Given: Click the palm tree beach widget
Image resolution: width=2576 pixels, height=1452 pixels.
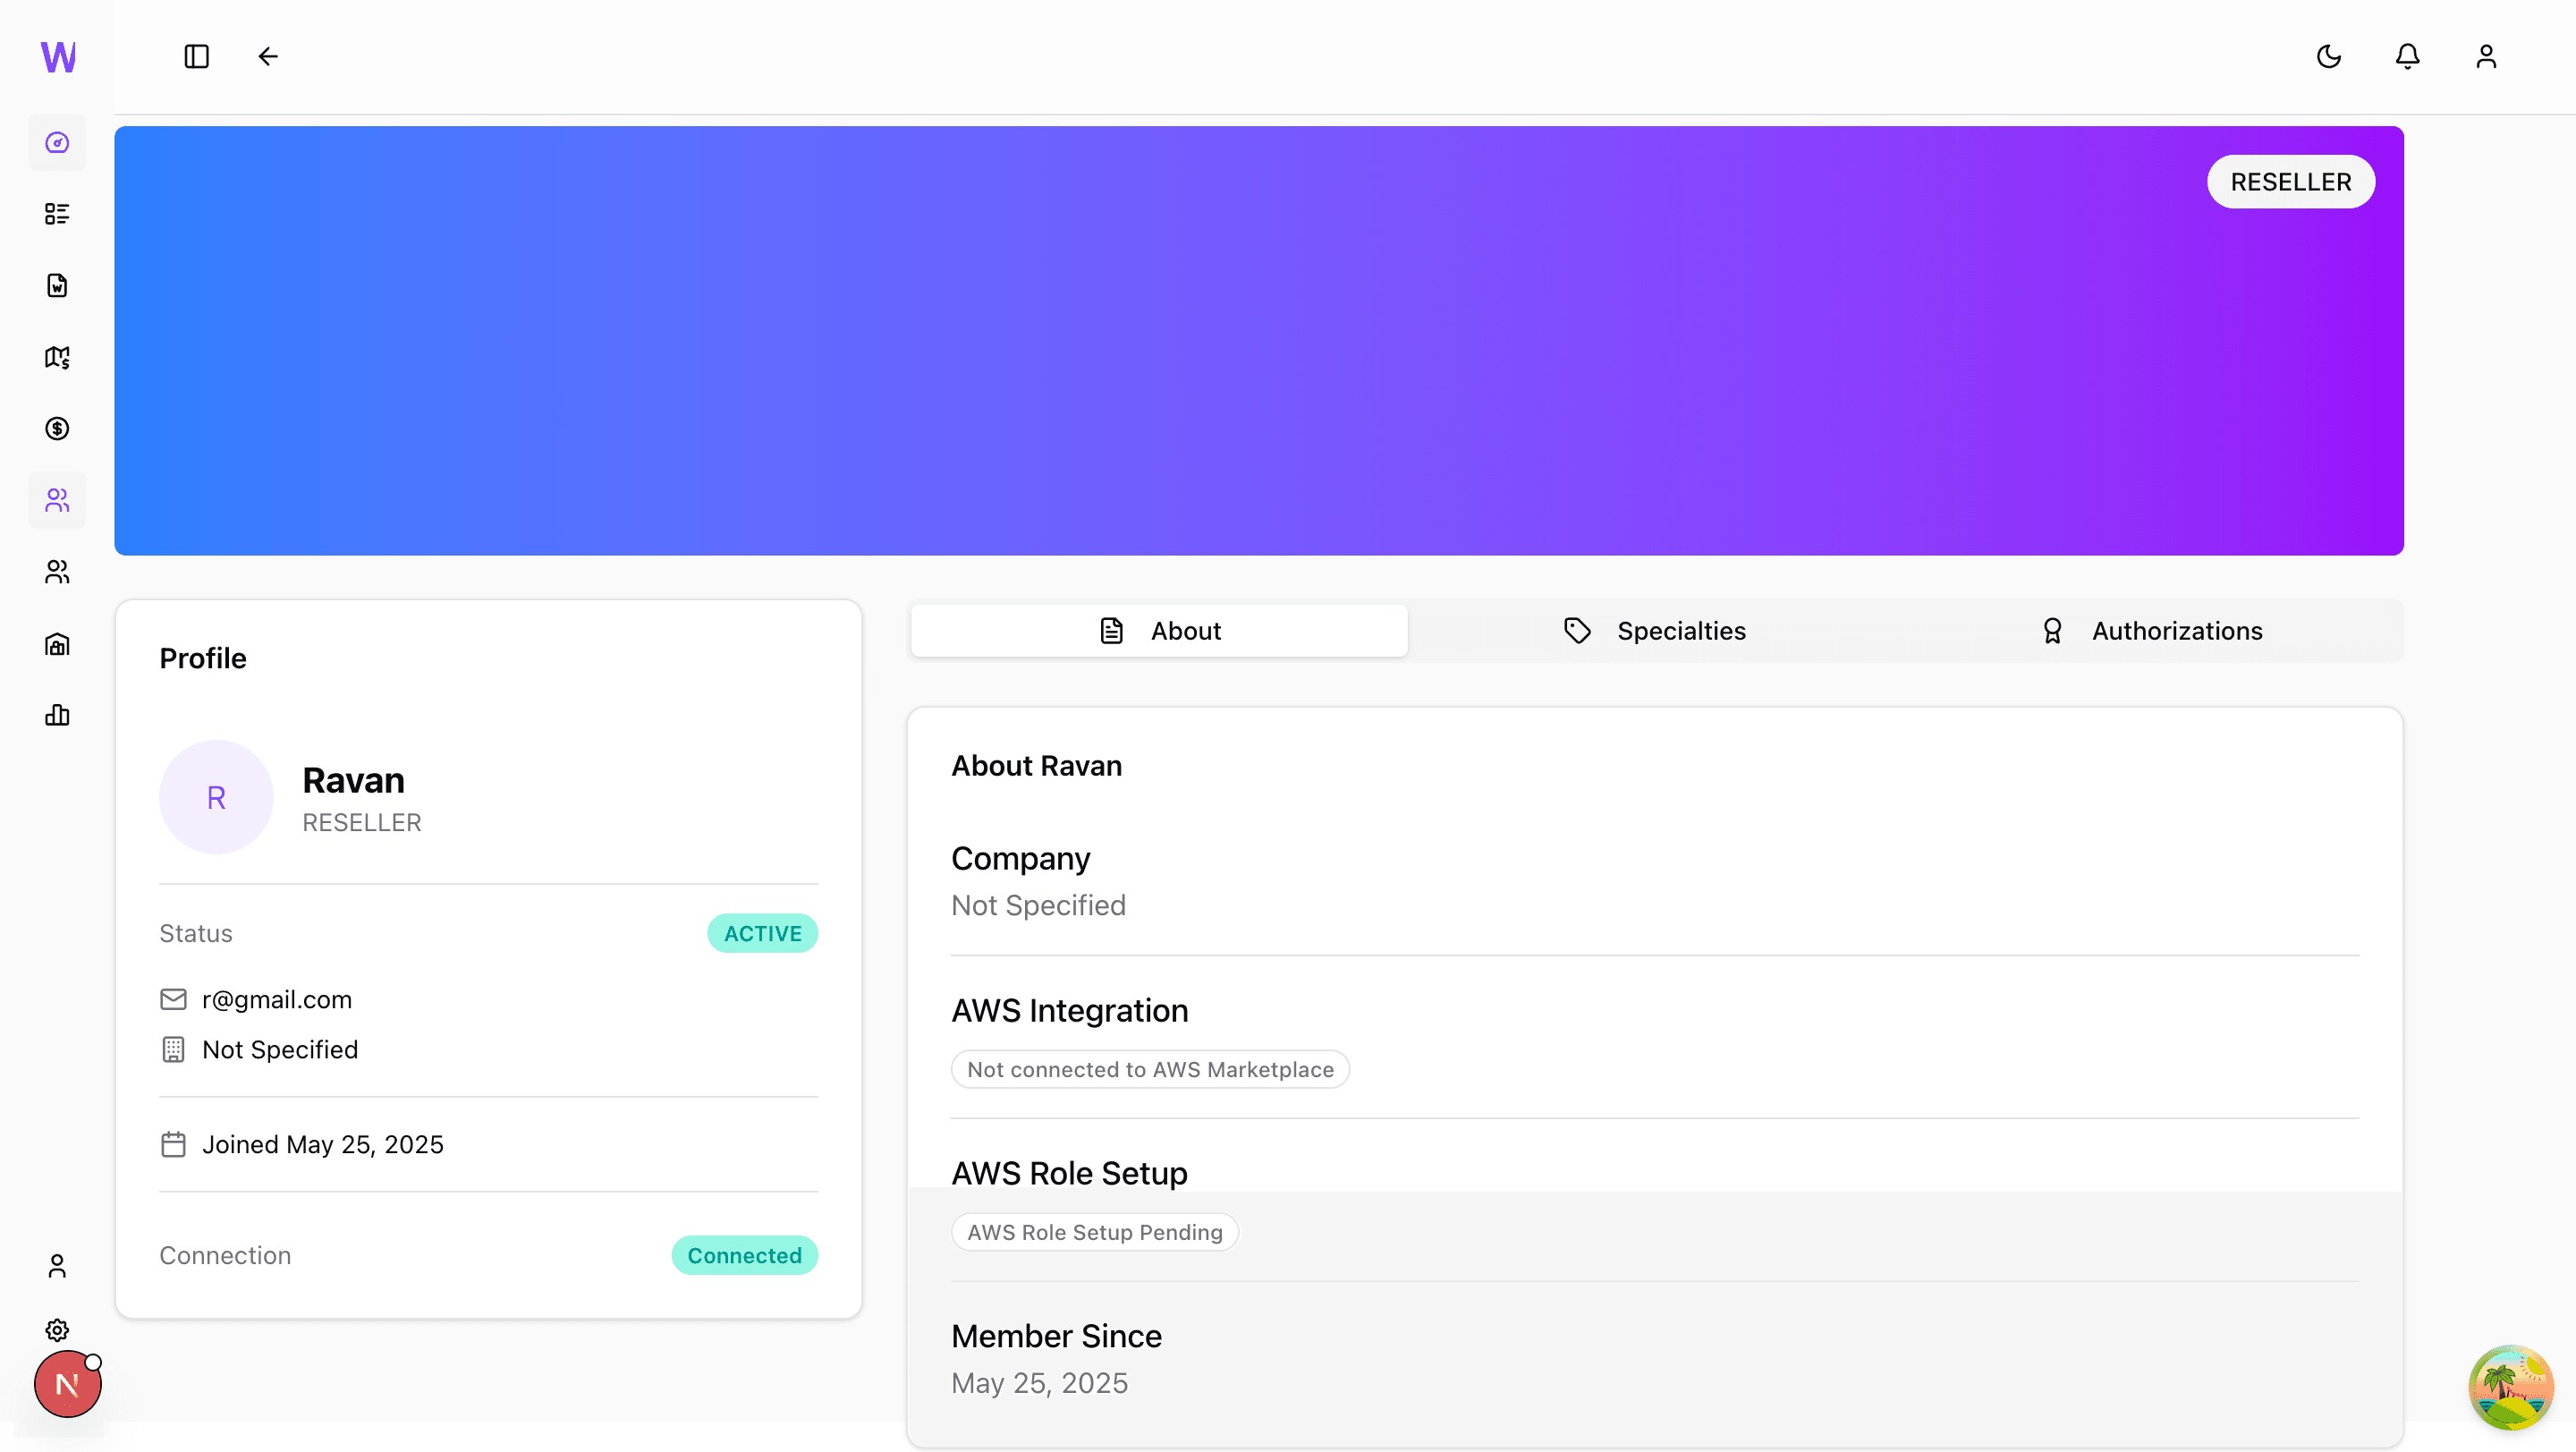Looking at the screenshot, I should pyautogui.click(x=2511, y=1387).
